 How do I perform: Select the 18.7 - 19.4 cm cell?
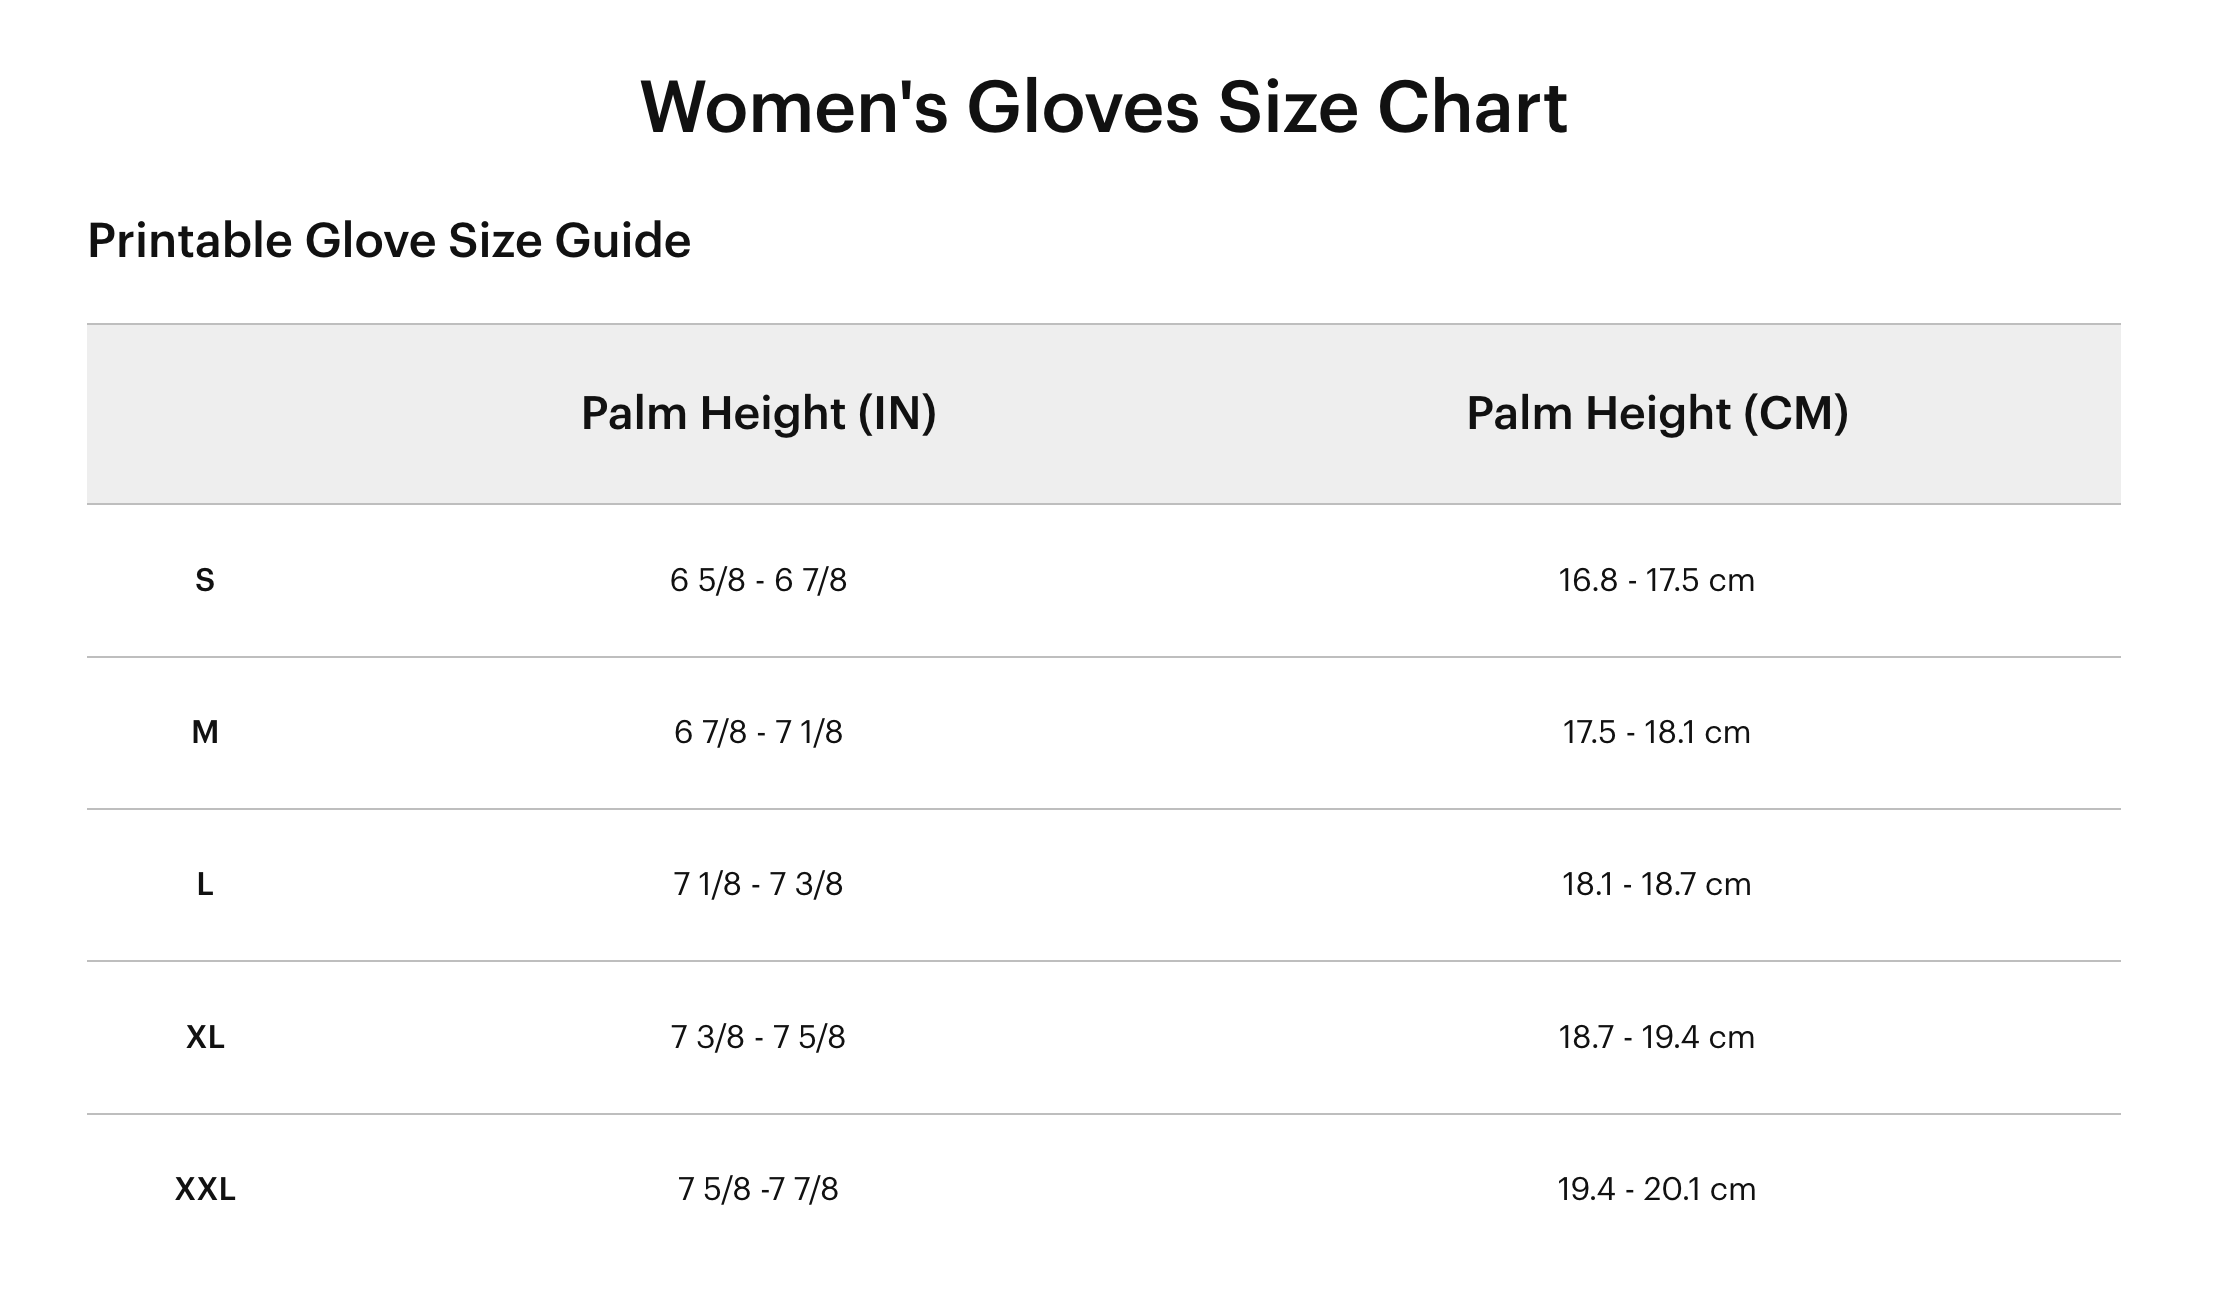pos(1657,1037)
